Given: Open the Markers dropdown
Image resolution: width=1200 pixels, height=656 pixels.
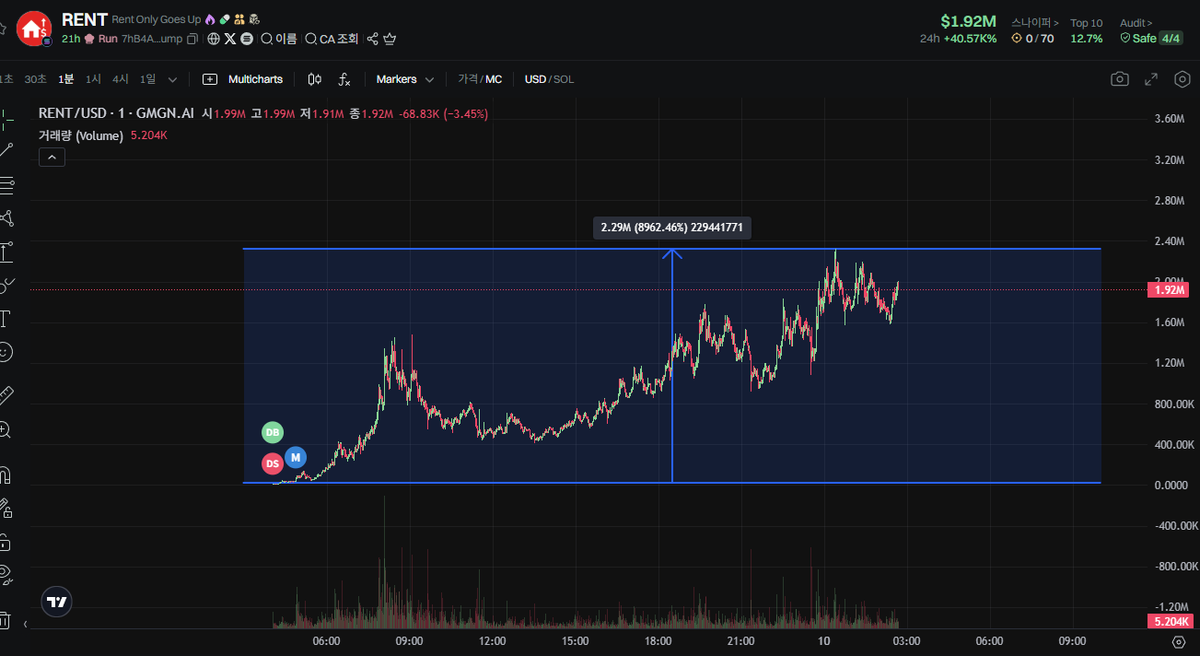Looking at the screenshot, I should coord(405,79).
